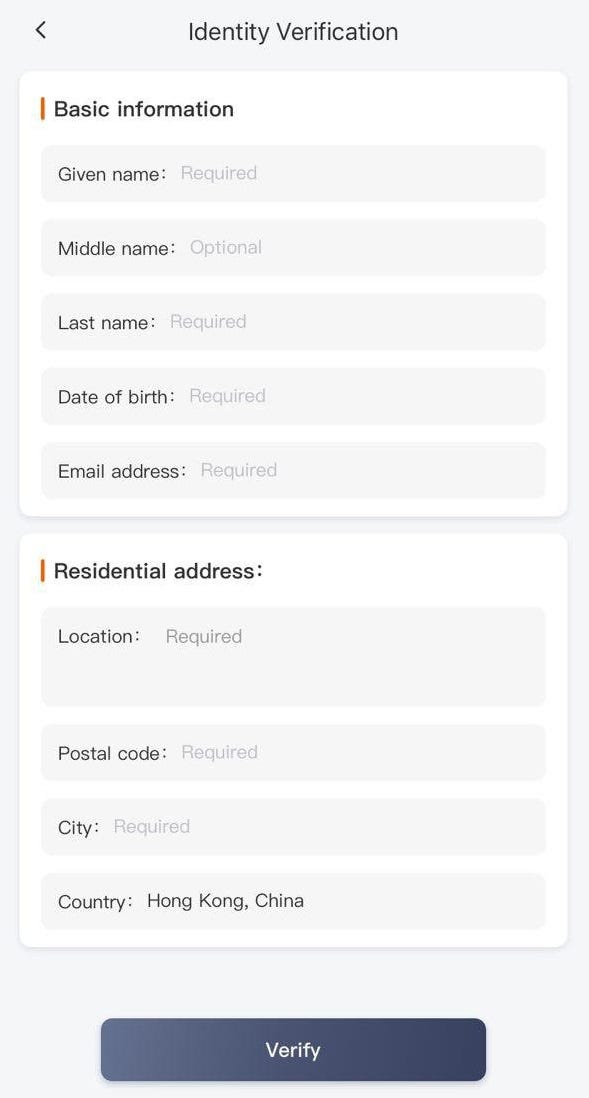Click the Required placeholder in Location

[203, 636]
